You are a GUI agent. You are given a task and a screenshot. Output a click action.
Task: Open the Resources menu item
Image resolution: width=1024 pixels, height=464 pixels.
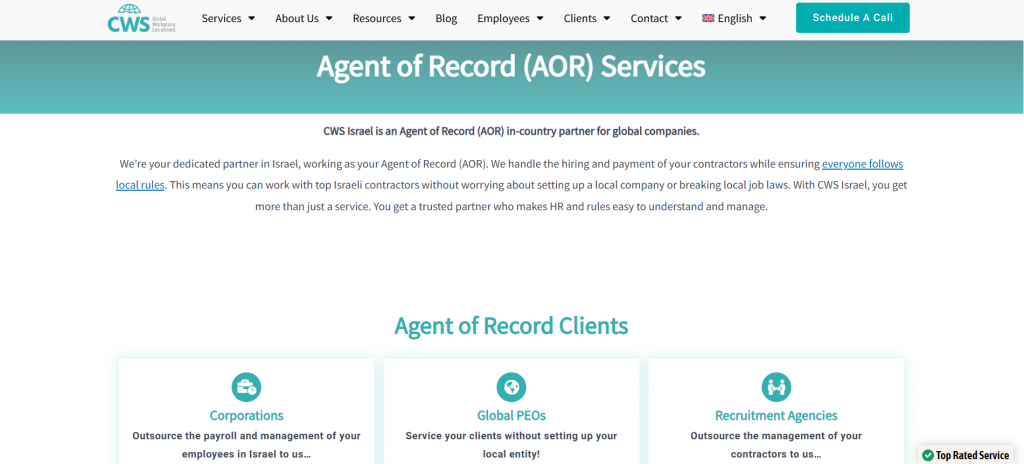[x=377, y=18]
